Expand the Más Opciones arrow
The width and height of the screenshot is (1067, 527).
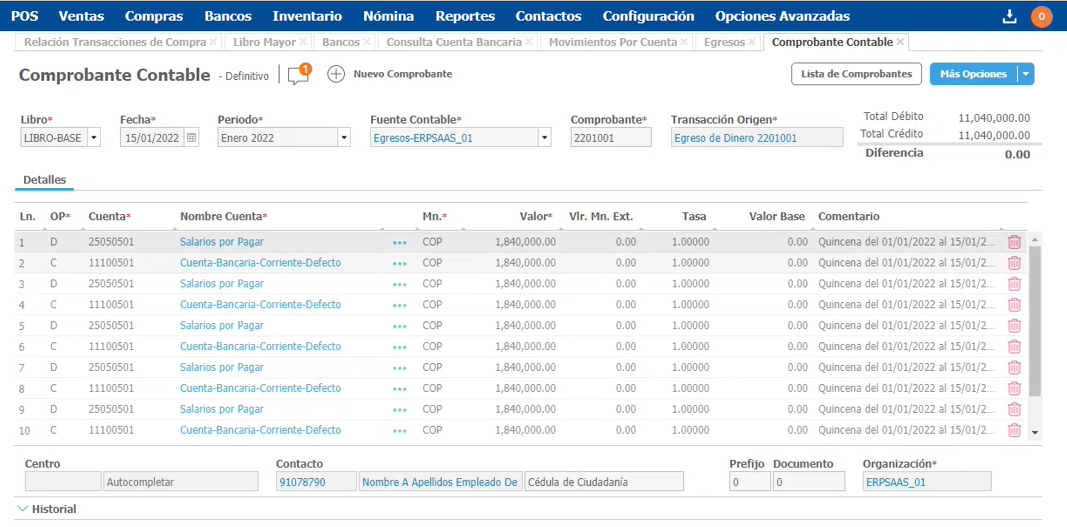(x=1025, y=74)
